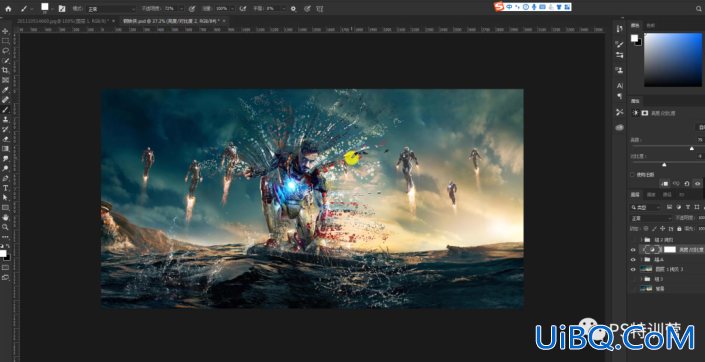
Task: Select the Gradient tool
Action: click(5, 149)
